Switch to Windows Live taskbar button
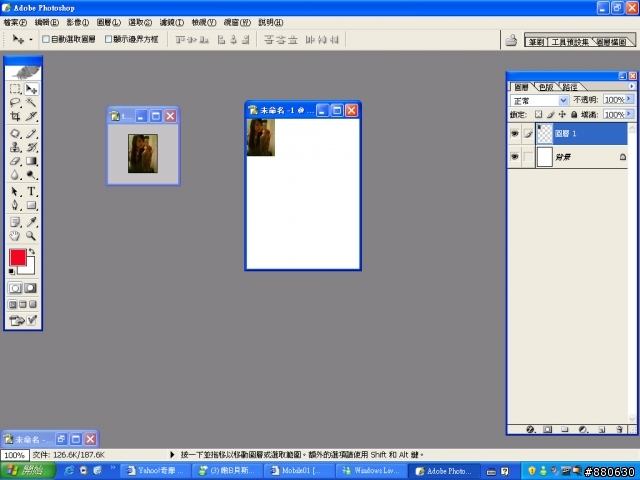 click(x=371, y=471)
